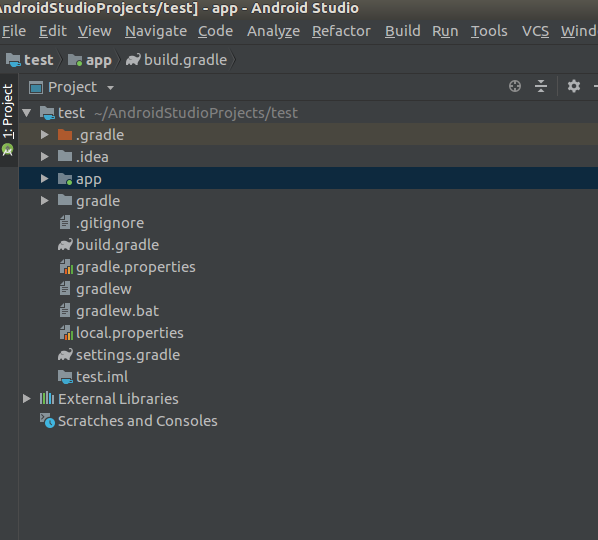Click the External Libraries bars icon
598x540 pixels.
[47, 399]
